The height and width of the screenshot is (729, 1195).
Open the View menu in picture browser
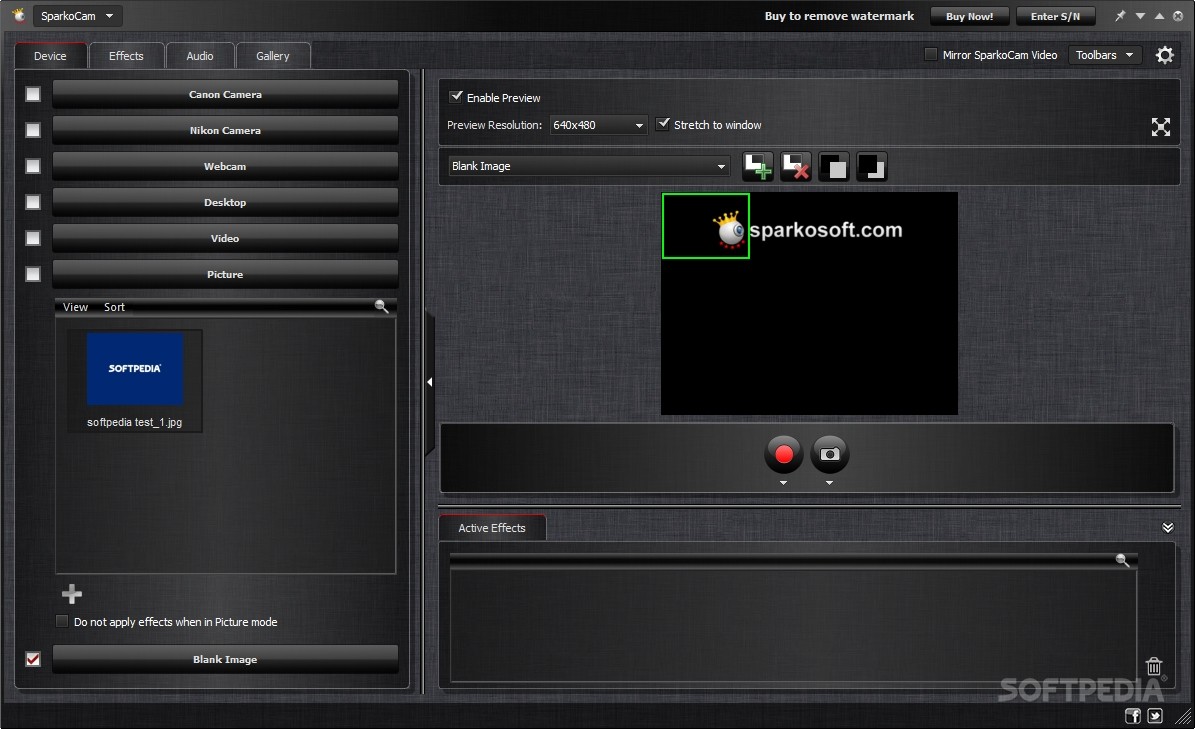pos(75,307)
